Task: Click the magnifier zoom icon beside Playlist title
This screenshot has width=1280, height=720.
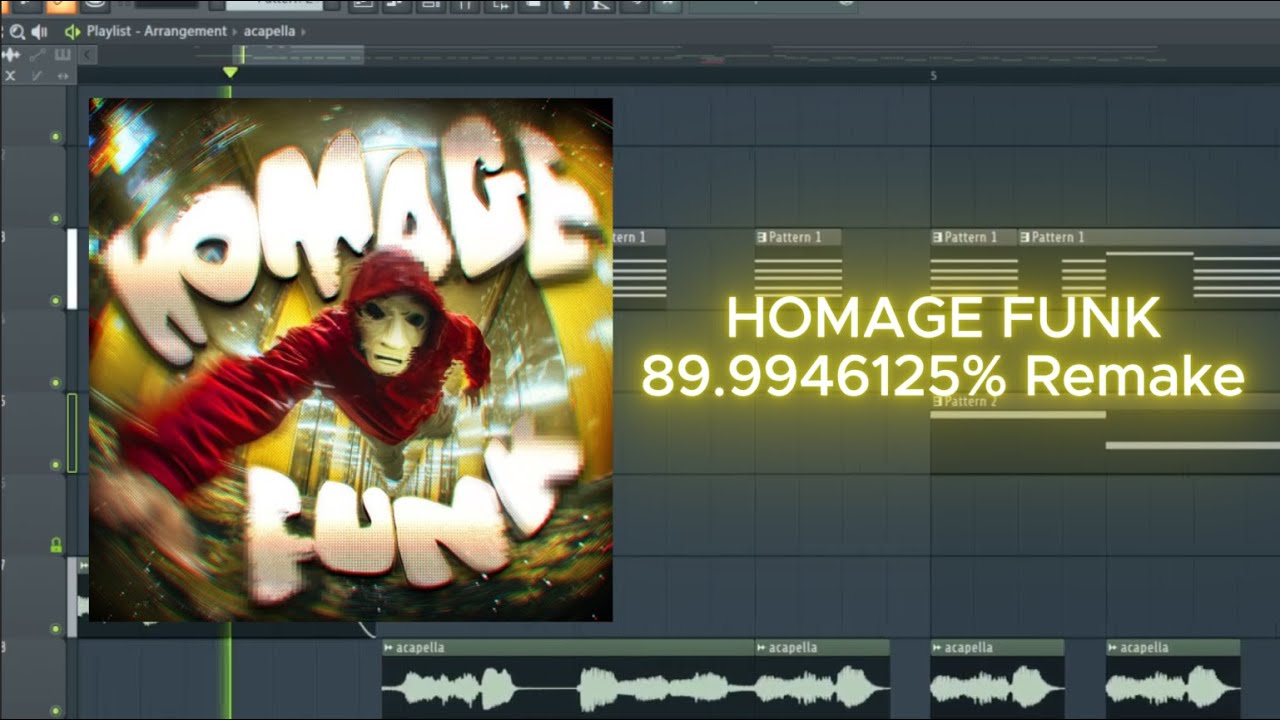Action: pyautogui.click(x=18, y=32)
